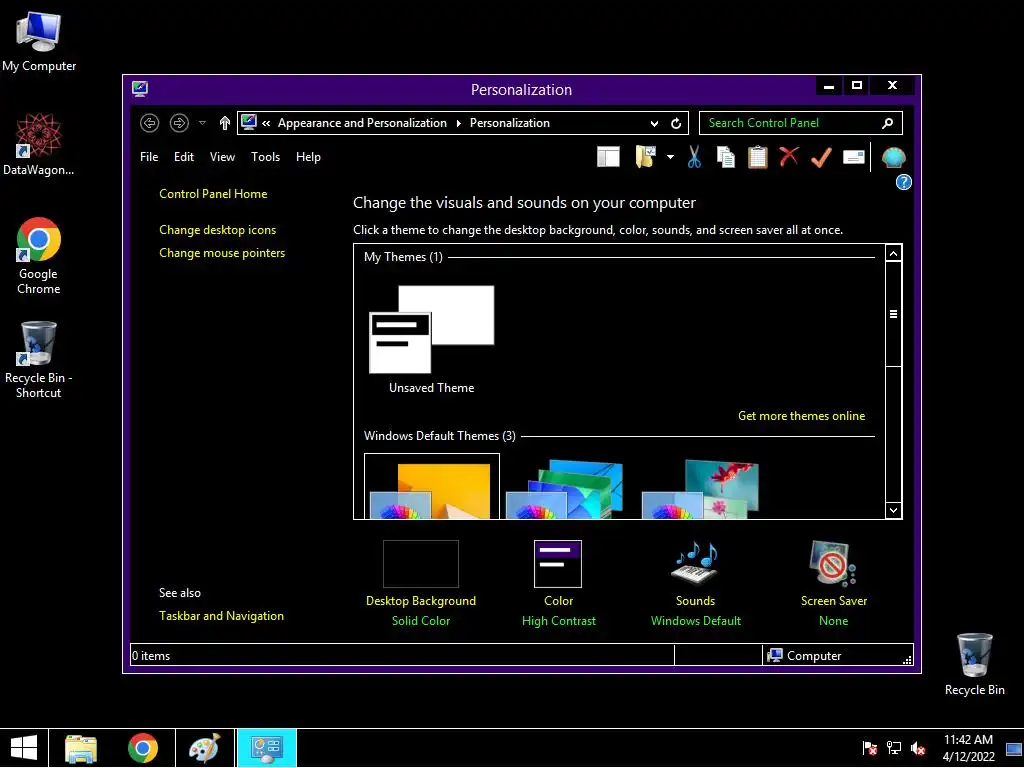Click the muted volume tray icon
This screenshot has width=1024, height=768.
pyautogui.click(x=918, y=748)
